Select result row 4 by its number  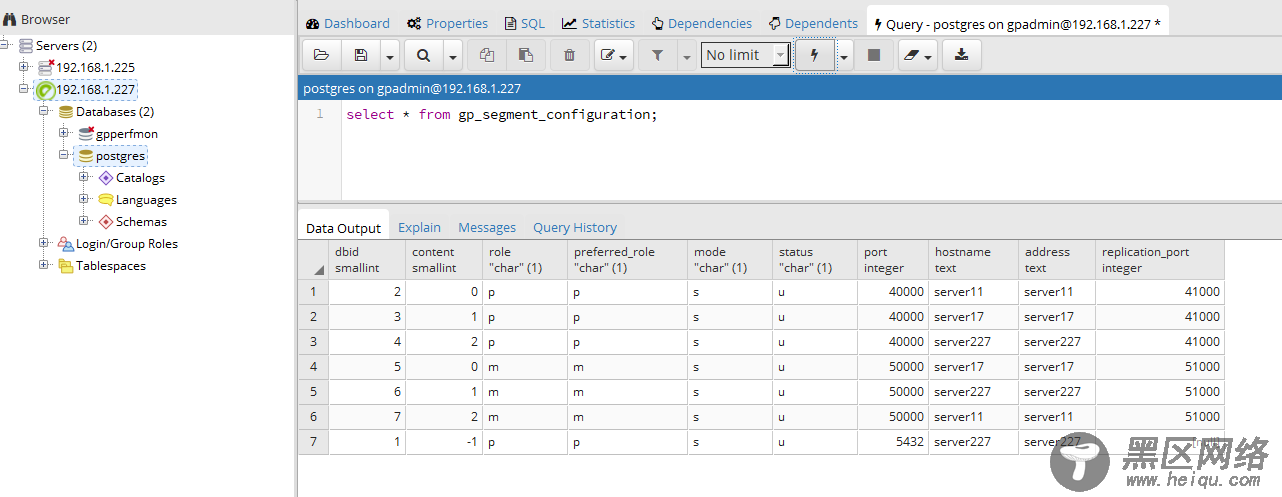pyautogui.click(x=313, y=366)
